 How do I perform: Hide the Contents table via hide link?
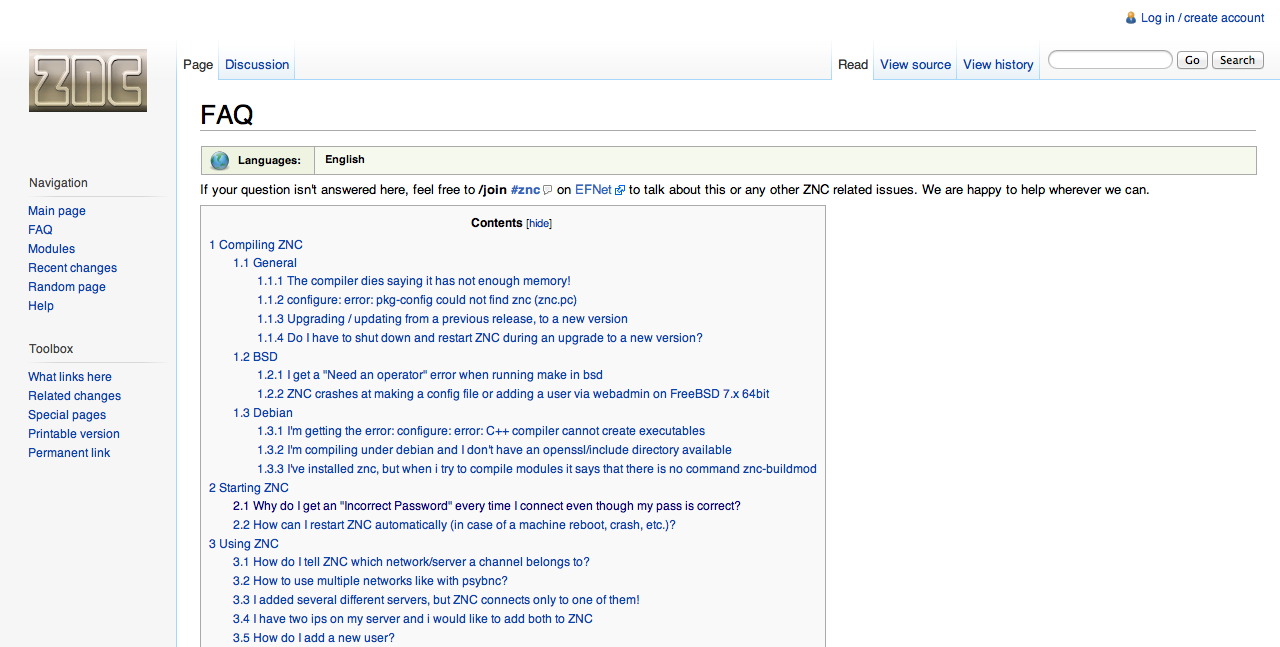click(539, 224)
